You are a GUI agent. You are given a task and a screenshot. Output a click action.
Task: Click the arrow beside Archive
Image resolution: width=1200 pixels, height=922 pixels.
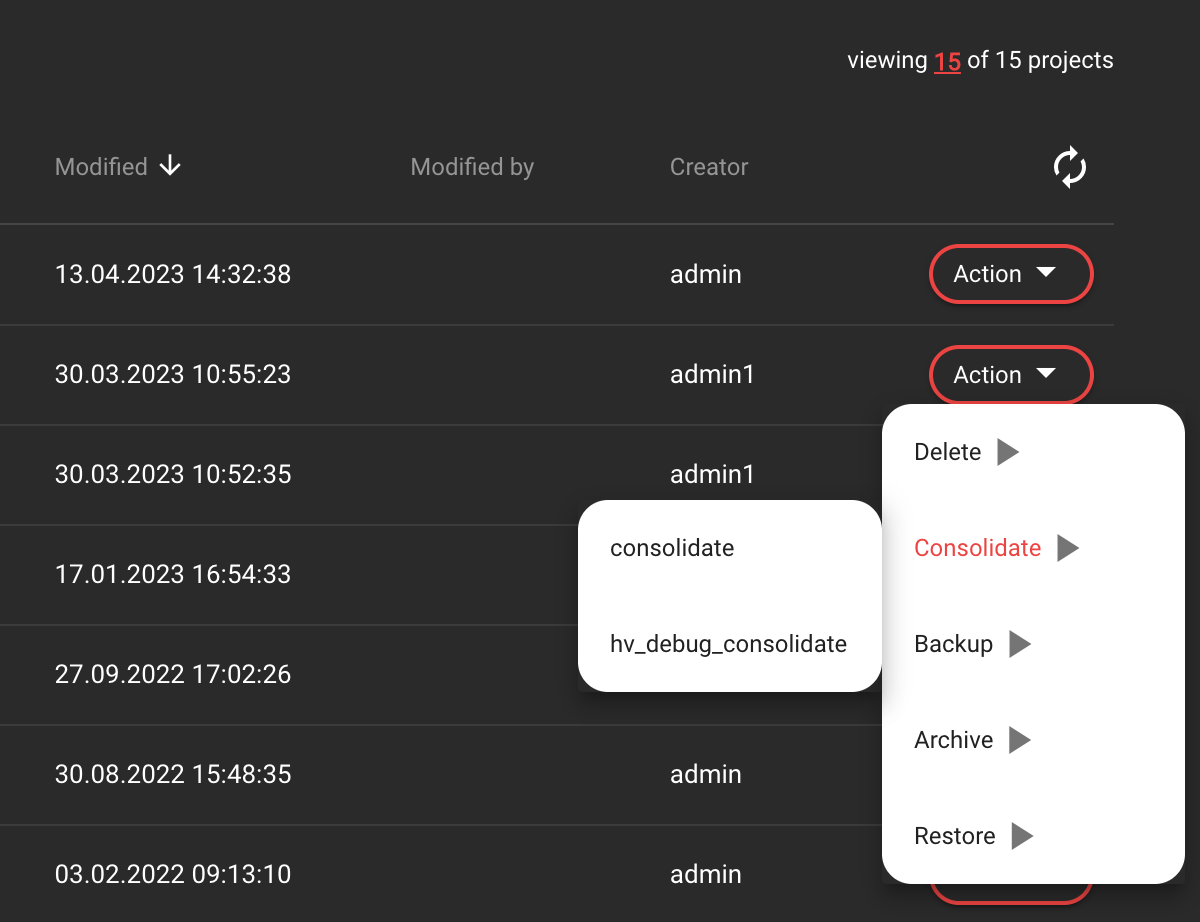[x=1019, y=740]
